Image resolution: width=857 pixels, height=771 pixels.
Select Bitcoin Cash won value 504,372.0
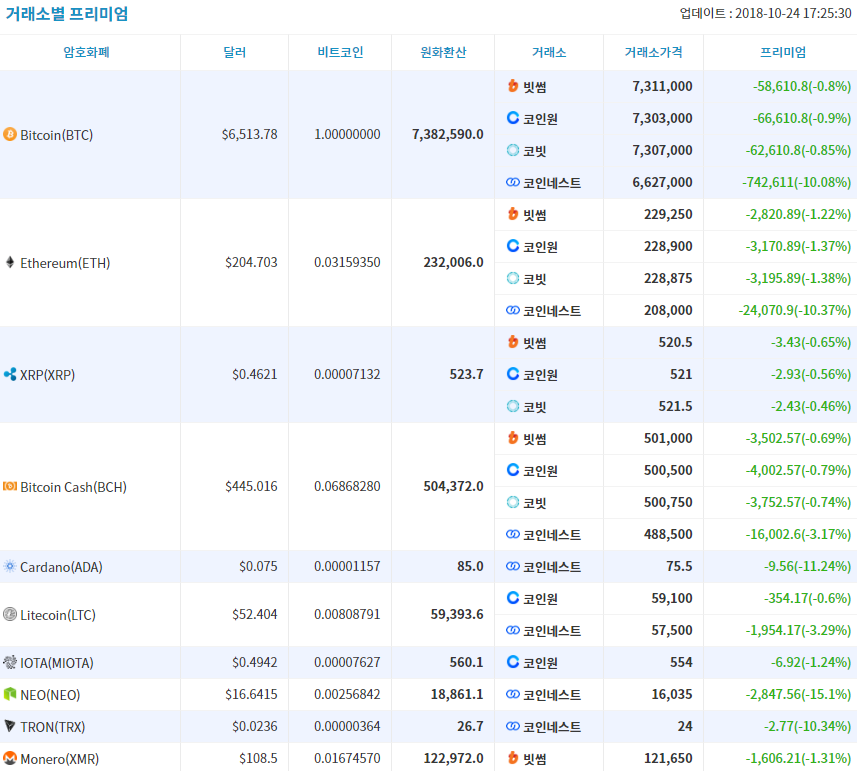tap(453, 486)
